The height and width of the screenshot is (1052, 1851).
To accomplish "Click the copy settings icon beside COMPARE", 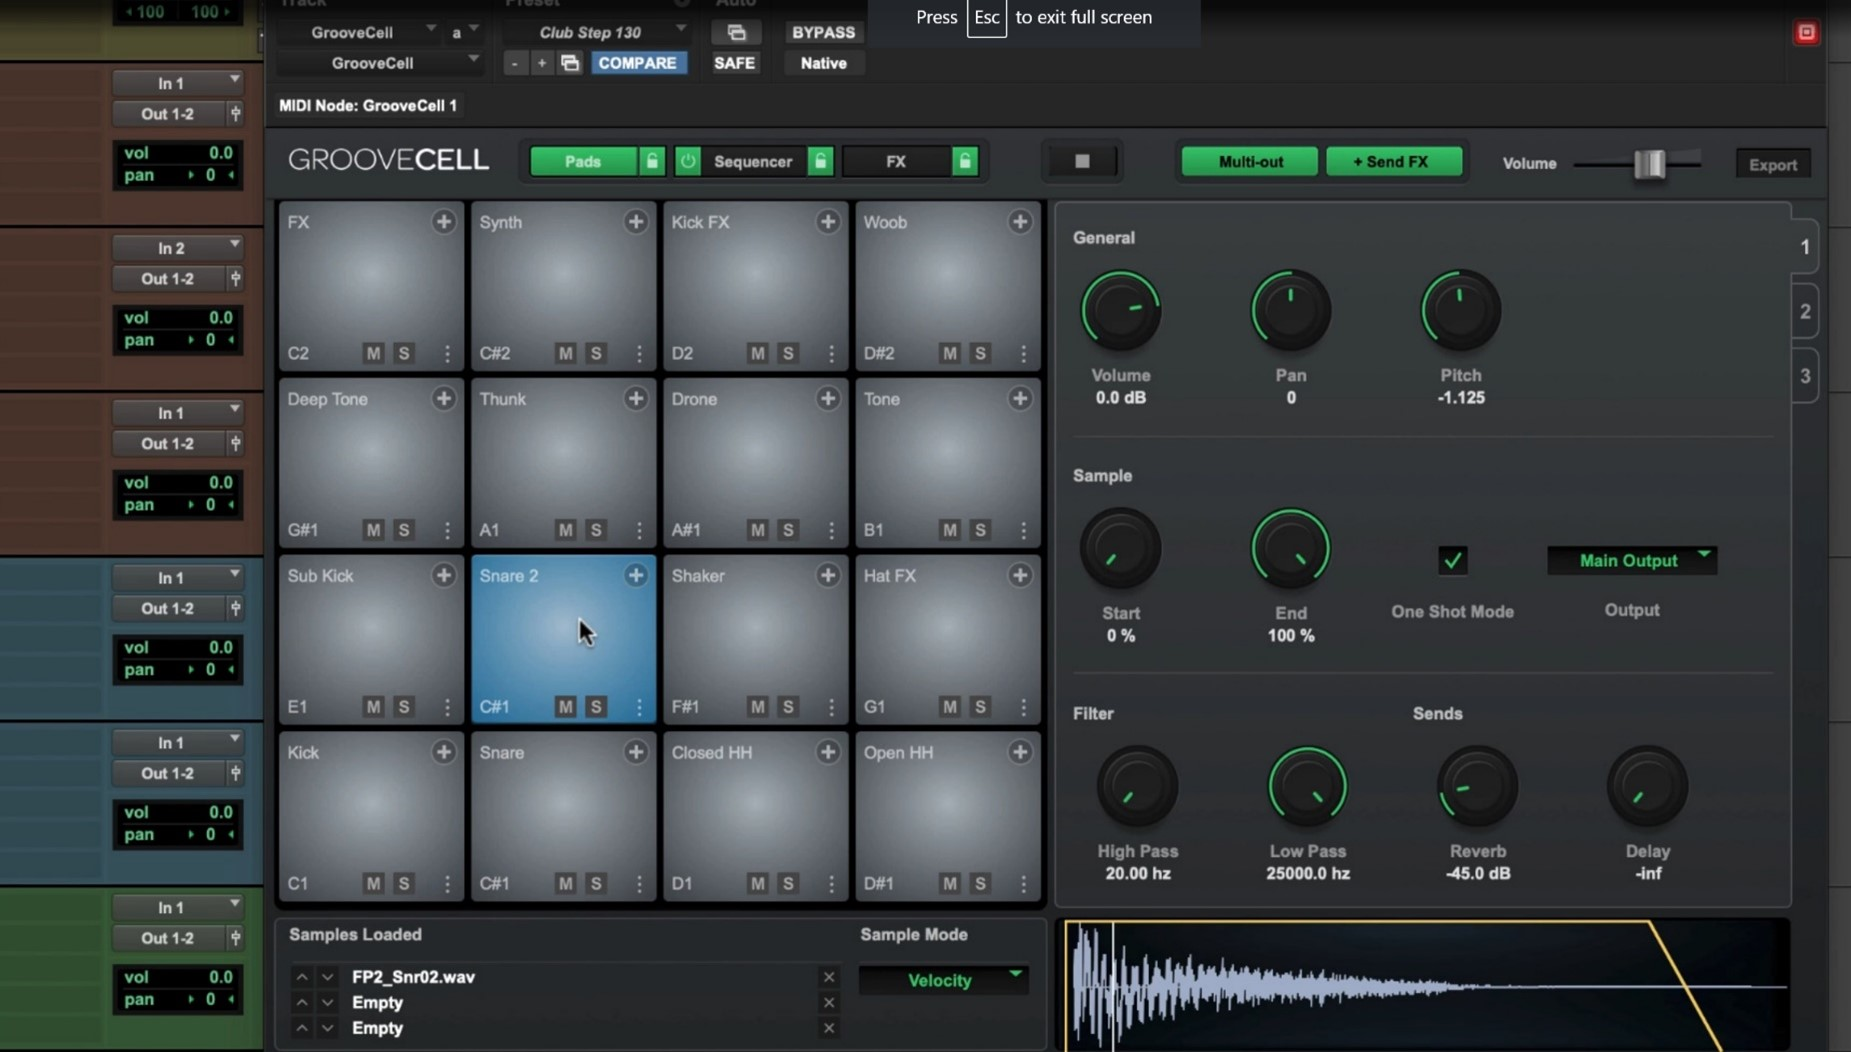I will (x=570, y=63).
